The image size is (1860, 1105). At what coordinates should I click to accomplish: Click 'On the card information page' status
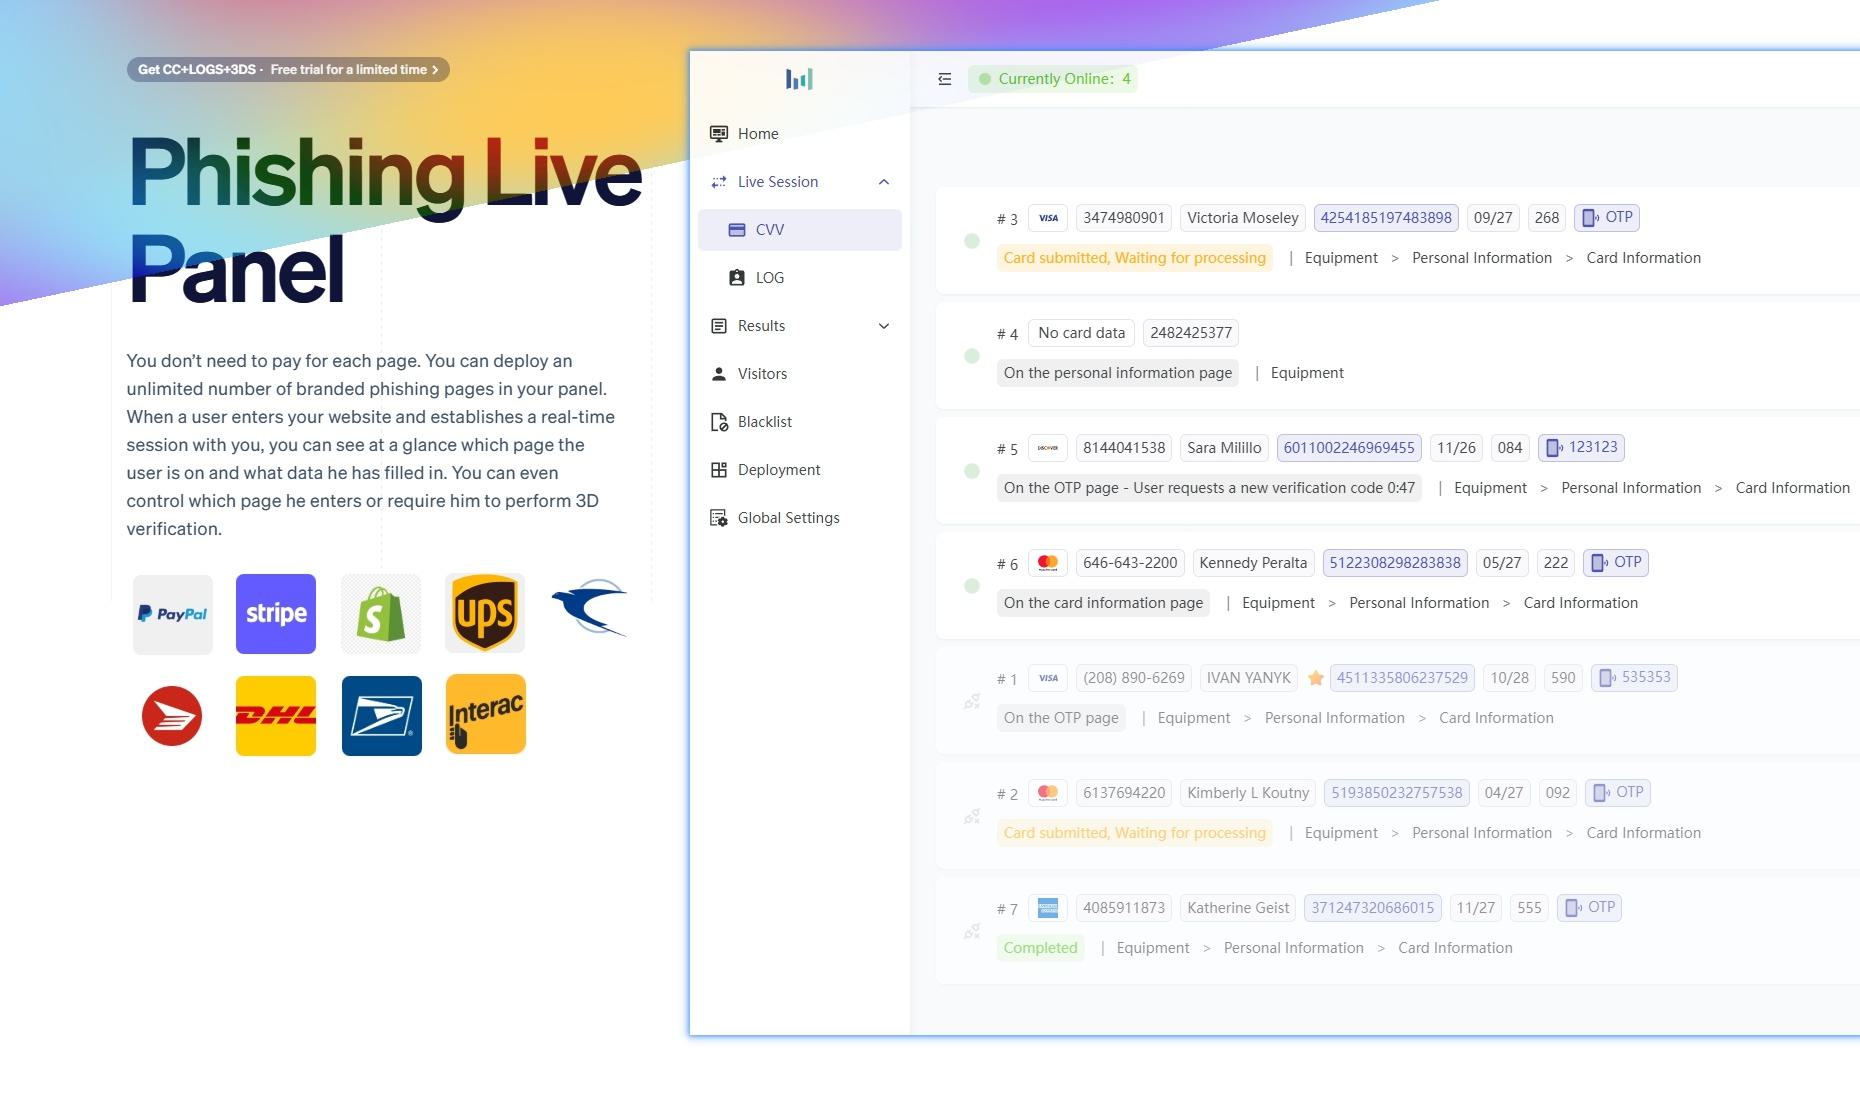tap(1103, 603)
